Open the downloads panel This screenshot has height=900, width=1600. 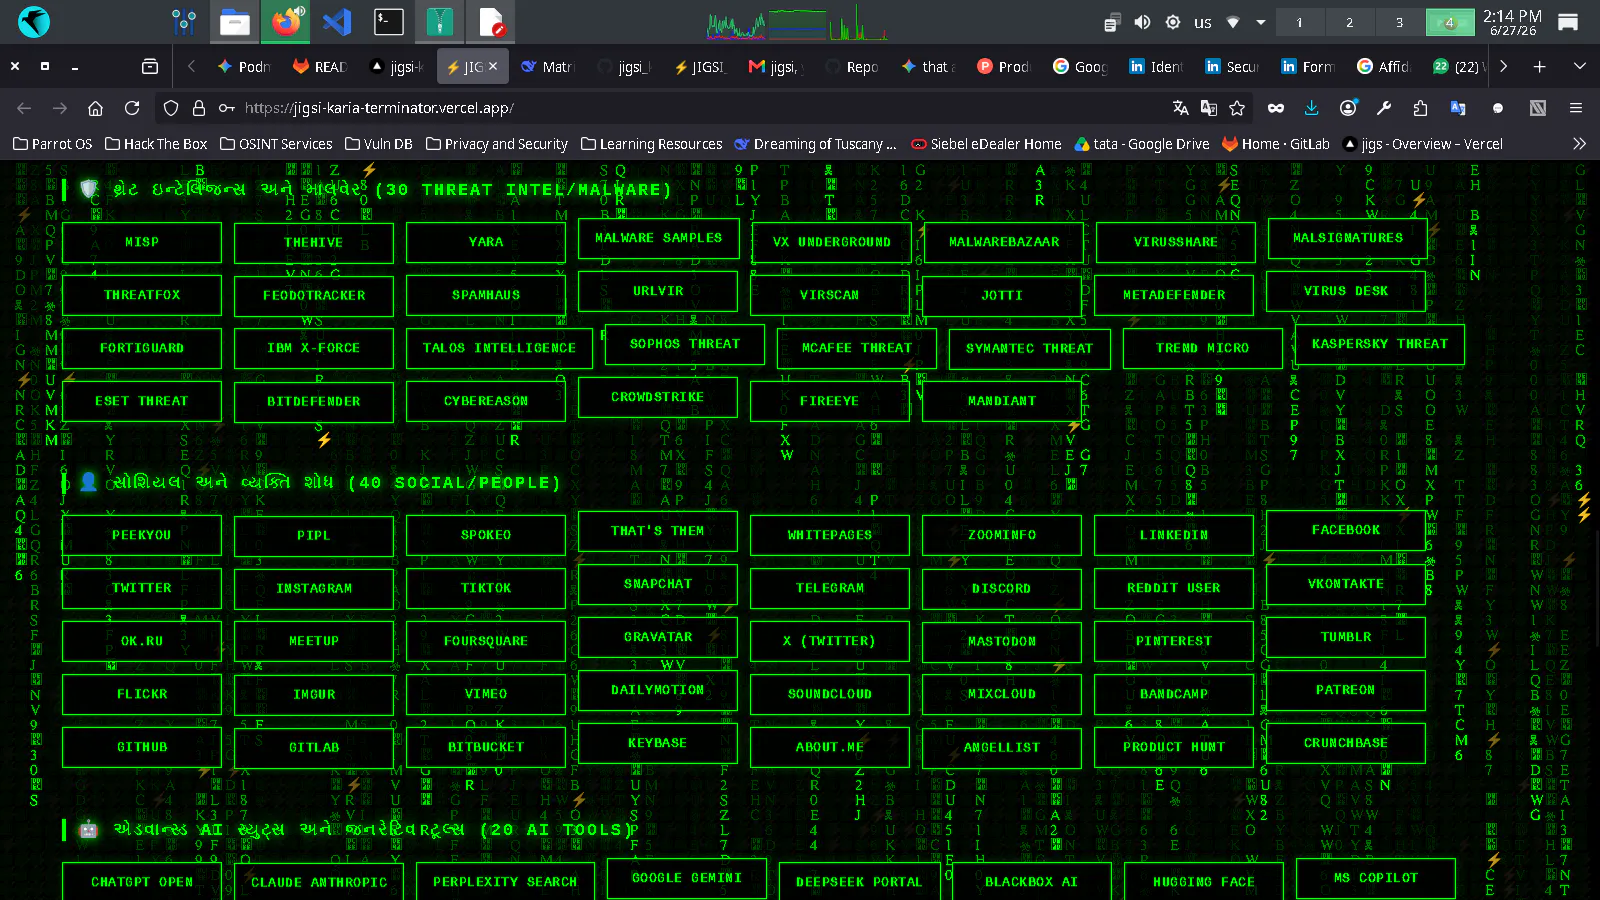coord(1312,108)
